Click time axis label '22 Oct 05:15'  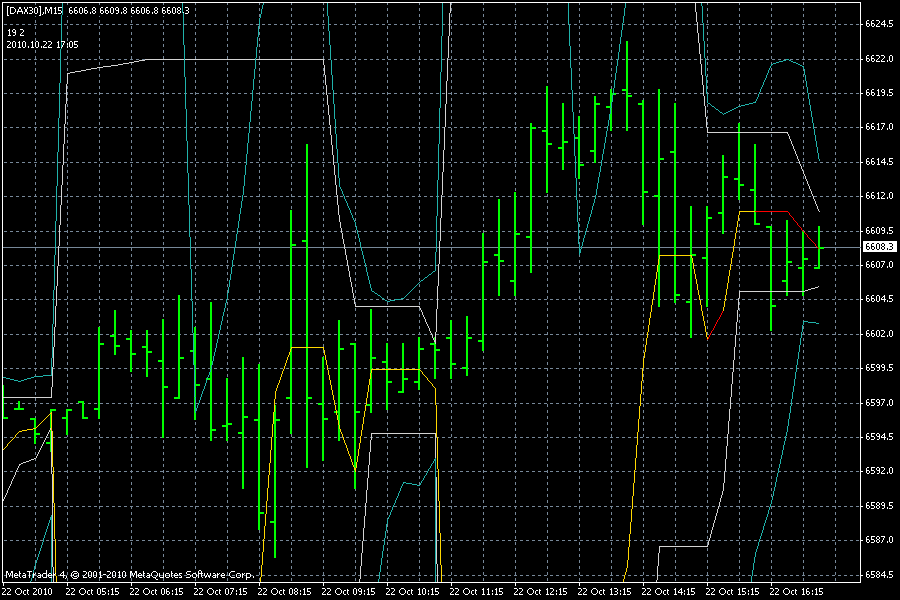pyautogui.click(x=92, y=591)
